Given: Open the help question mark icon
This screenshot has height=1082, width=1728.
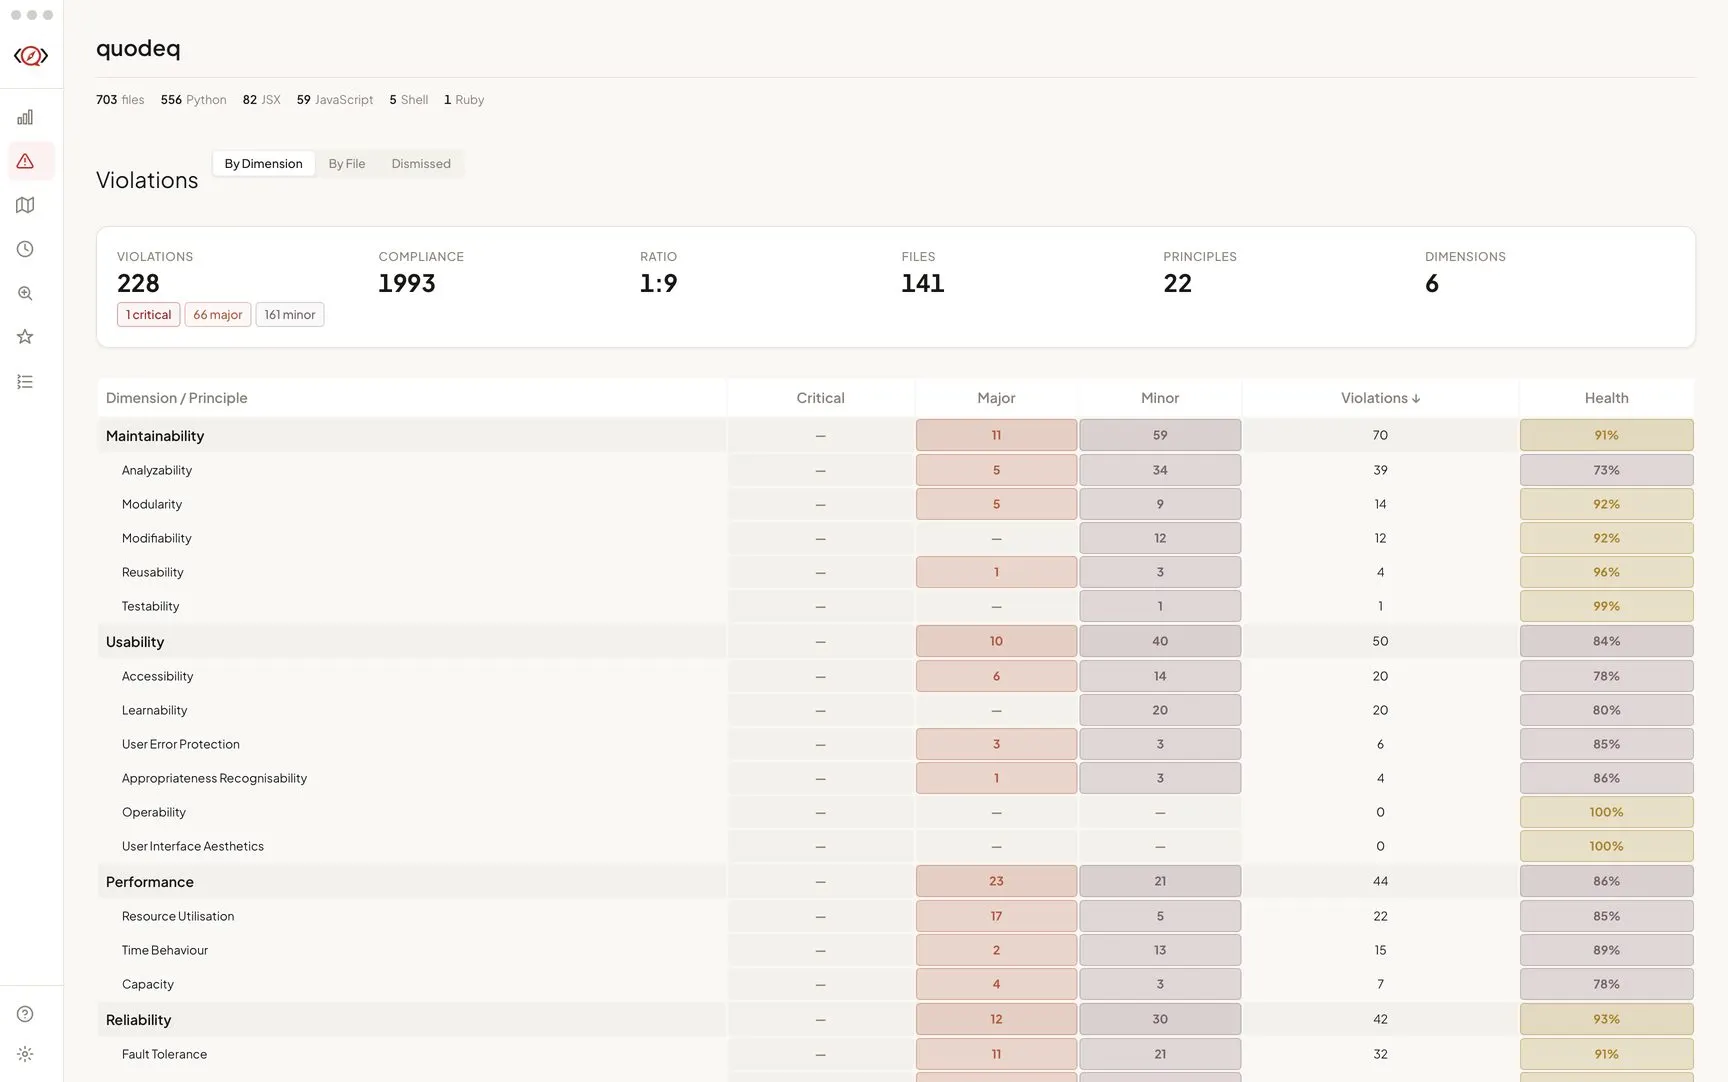Looking at the screenshot, I should (x=25, y=1014).
